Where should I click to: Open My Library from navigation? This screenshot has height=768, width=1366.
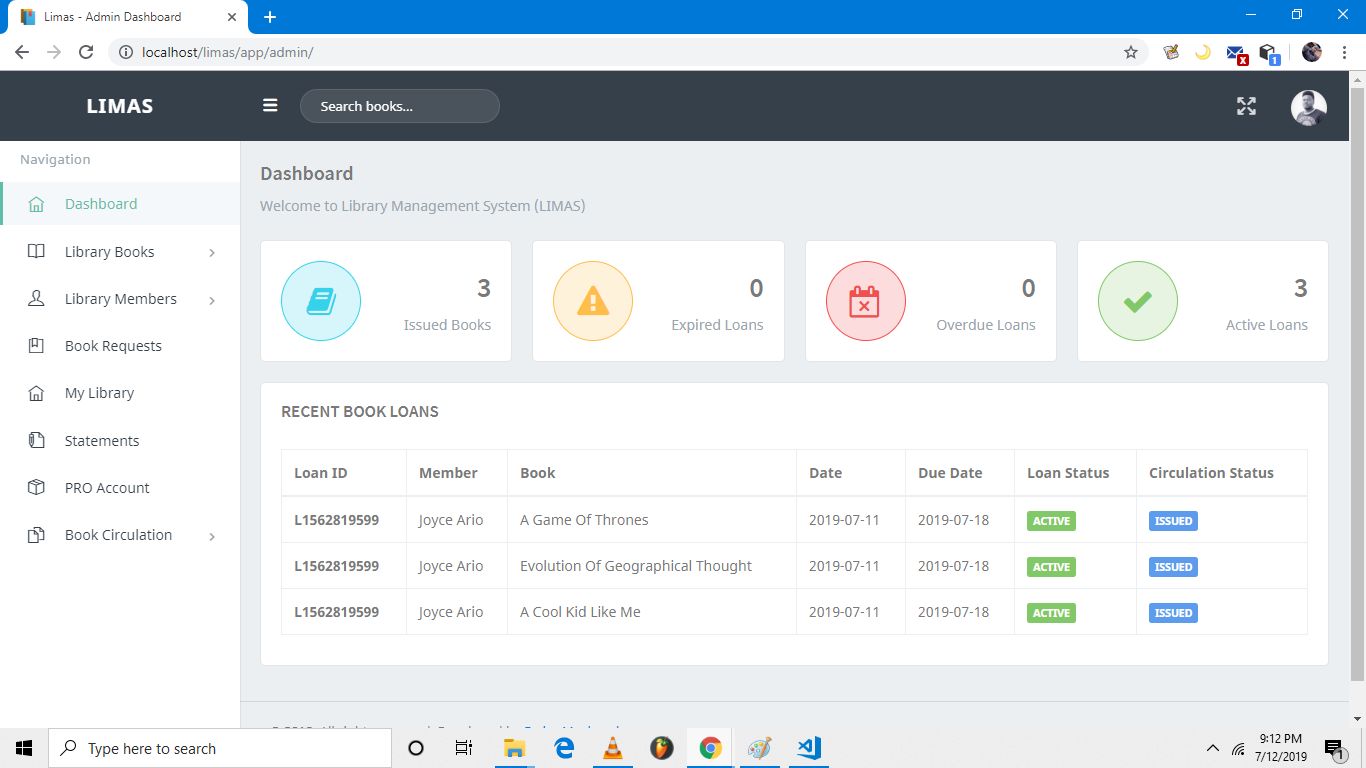click(x=99, y=393)
